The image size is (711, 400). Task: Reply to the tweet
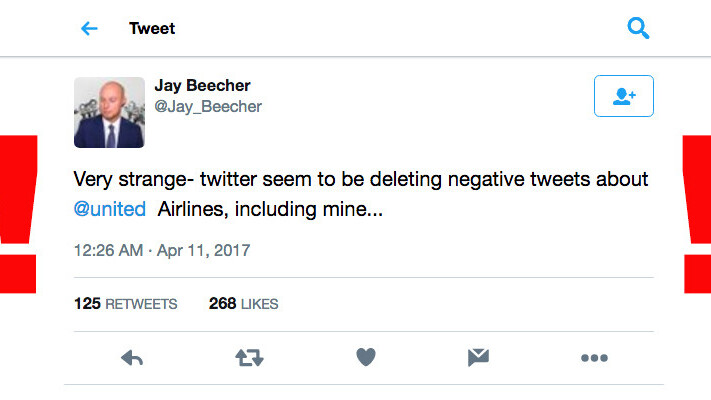tap(132, 357)
